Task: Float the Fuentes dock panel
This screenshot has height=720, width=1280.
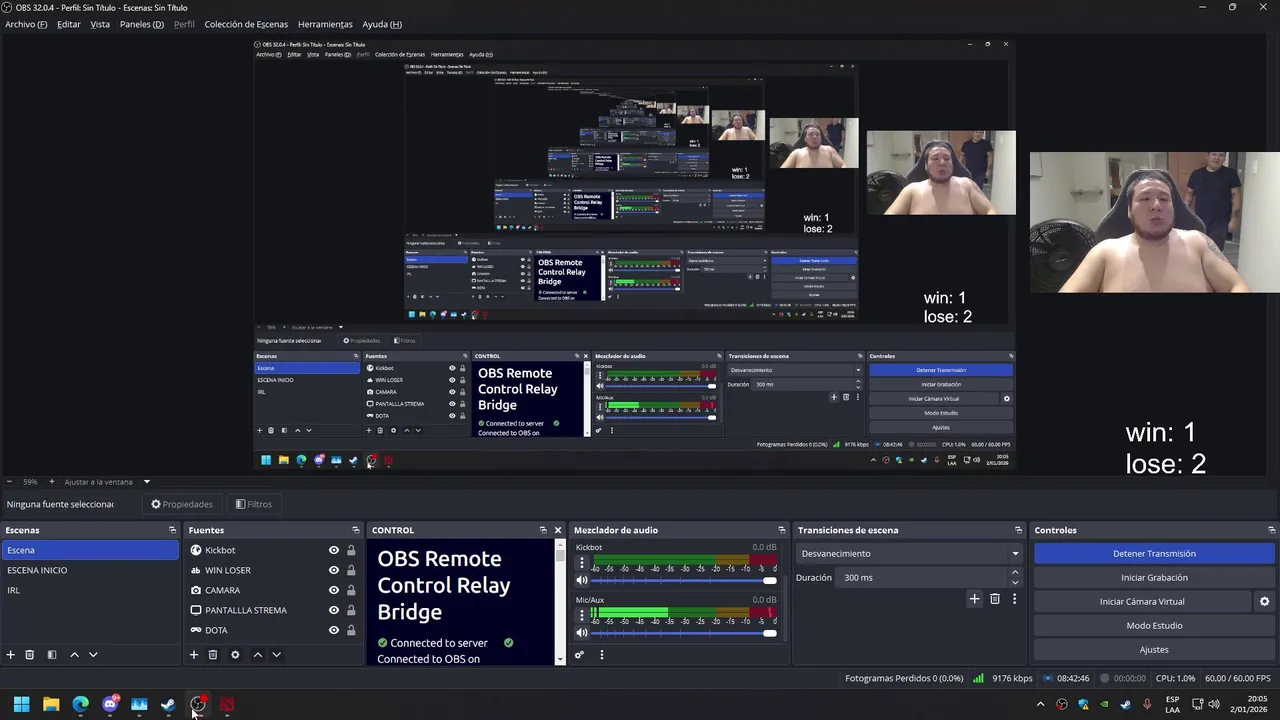Action: 355,530
